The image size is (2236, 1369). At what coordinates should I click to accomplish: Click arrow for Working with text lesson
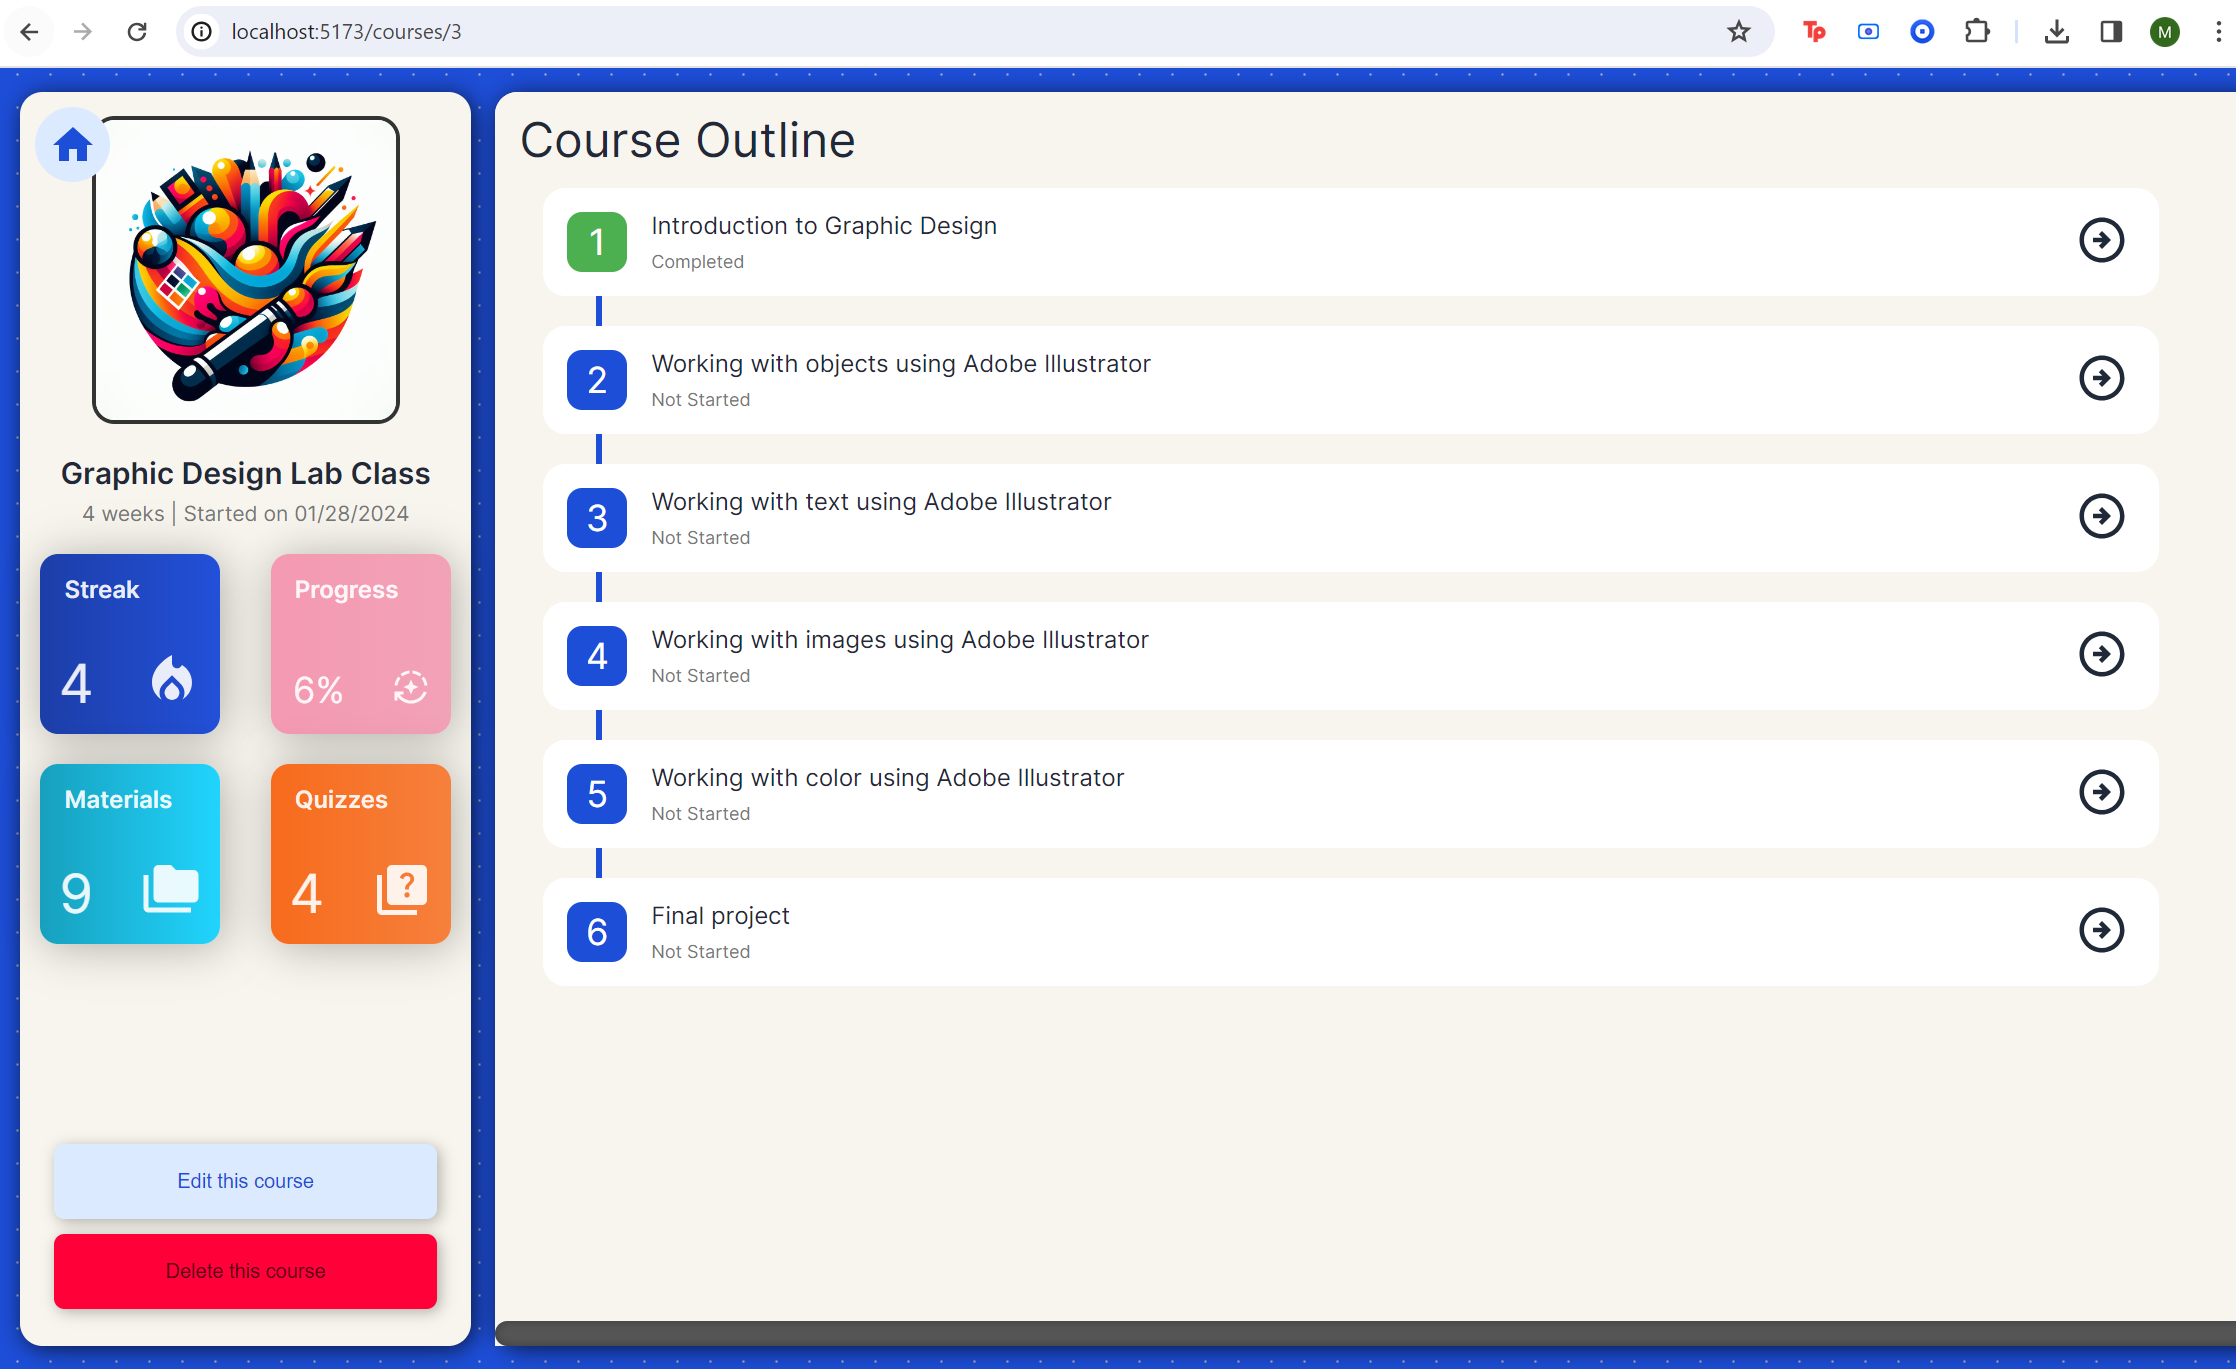[2101, 516]
